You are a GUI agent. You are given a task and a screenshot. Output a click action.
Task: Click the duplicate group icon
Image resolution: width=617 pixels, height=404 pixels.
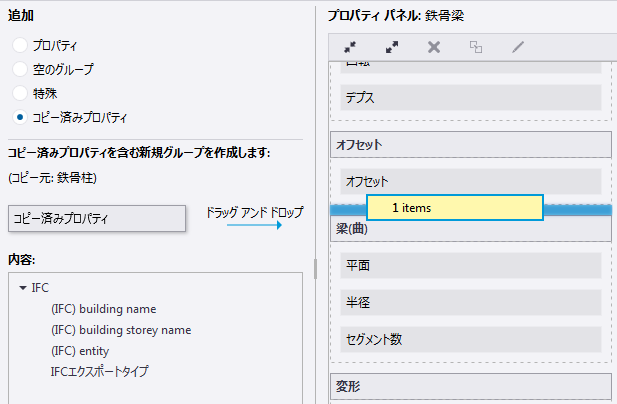(476, 47)
